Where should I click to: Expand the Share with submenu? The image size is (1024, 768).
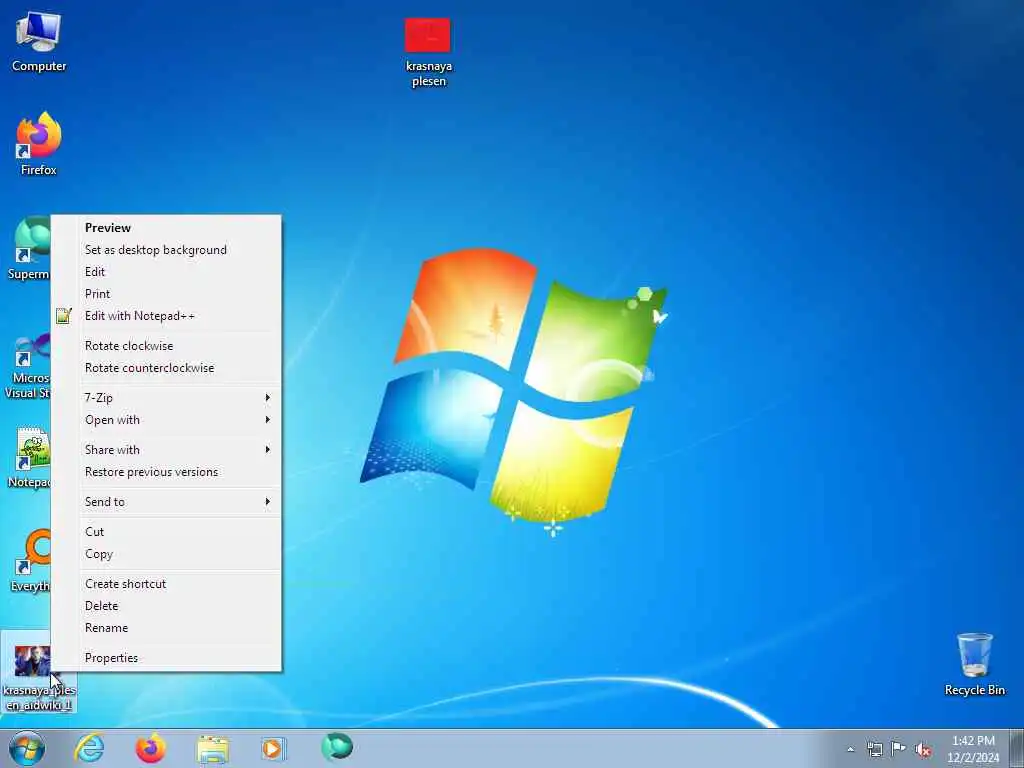166,450
